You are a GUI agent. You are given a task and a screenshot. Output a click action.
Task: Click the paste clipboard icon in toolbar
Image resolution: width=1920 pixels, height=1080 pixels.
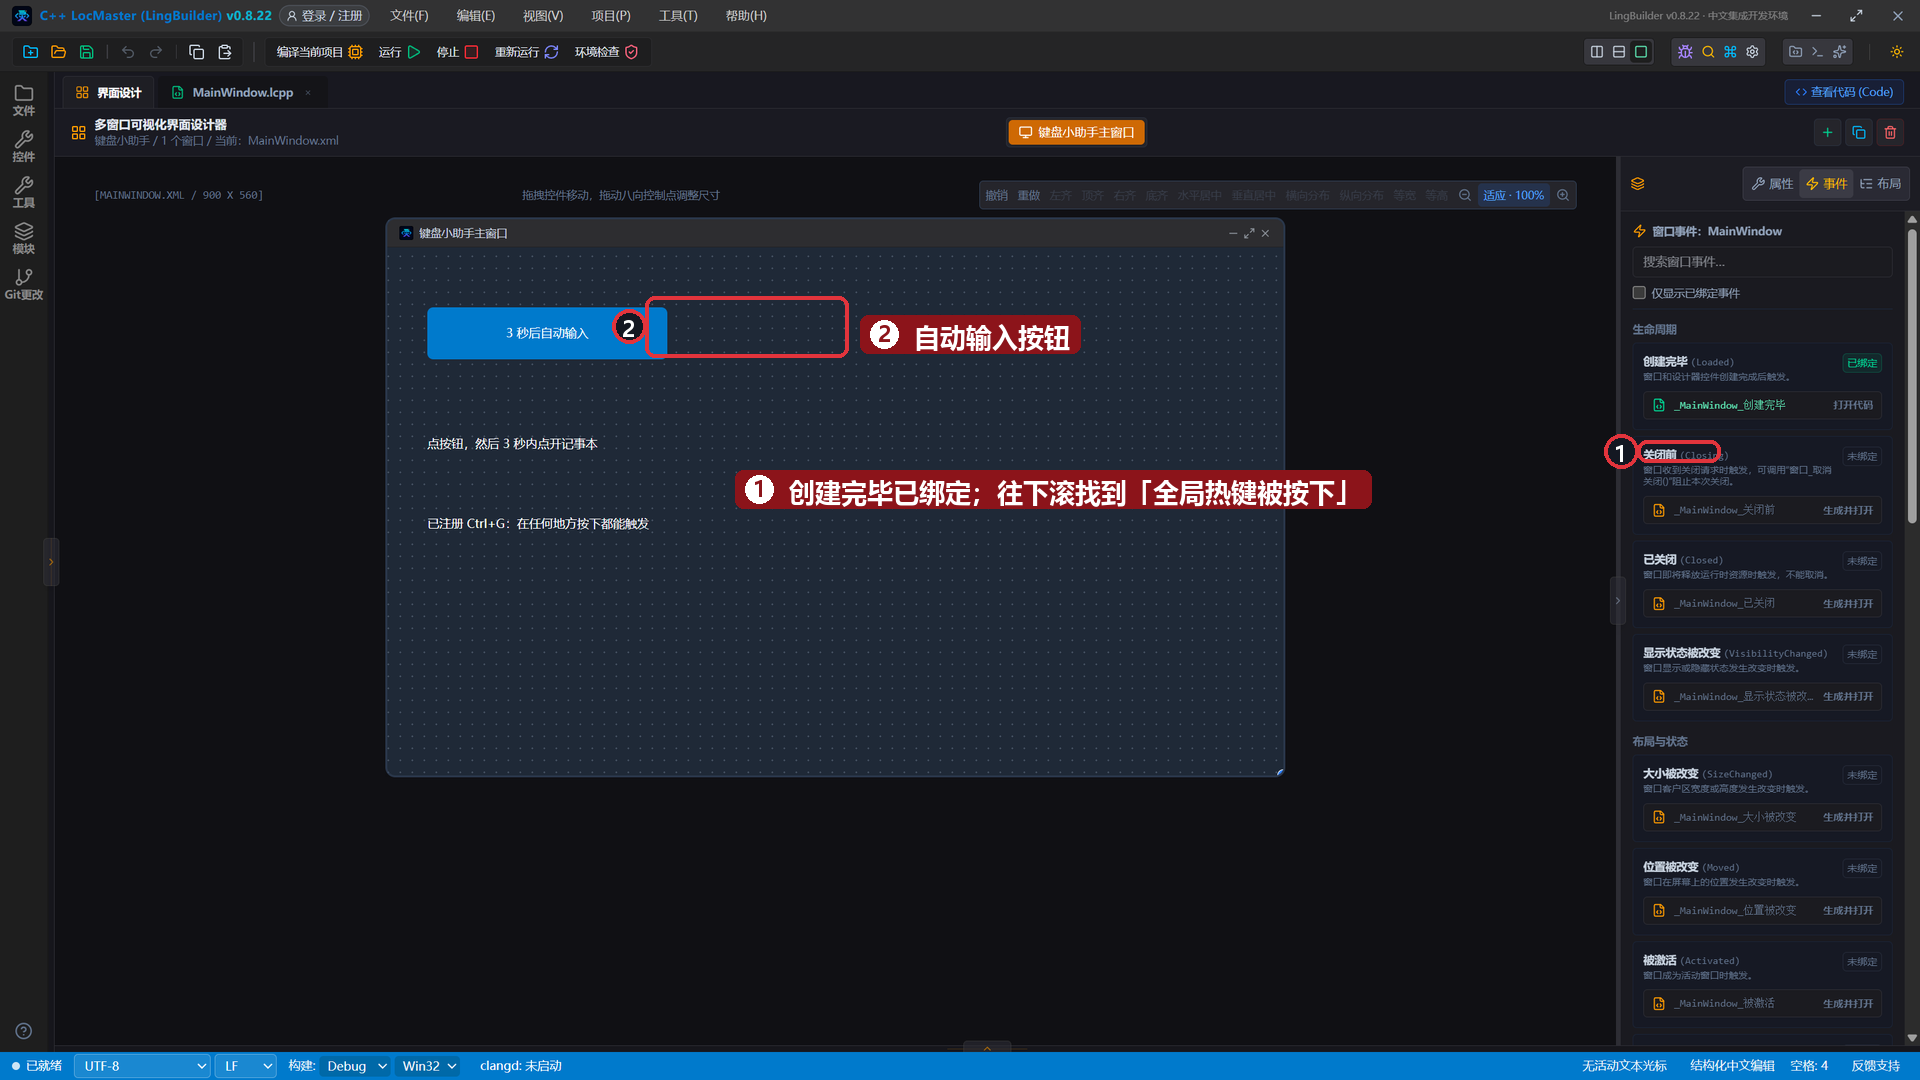[x=225, y=52]
